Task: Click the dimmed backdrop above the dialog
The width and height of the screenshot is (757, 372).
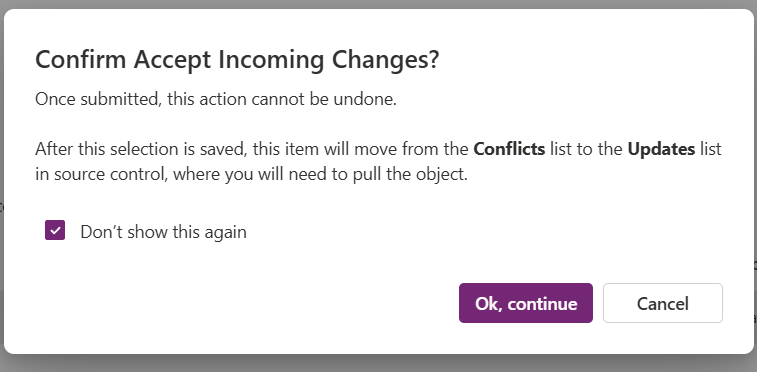Action: tap(378, 4)
